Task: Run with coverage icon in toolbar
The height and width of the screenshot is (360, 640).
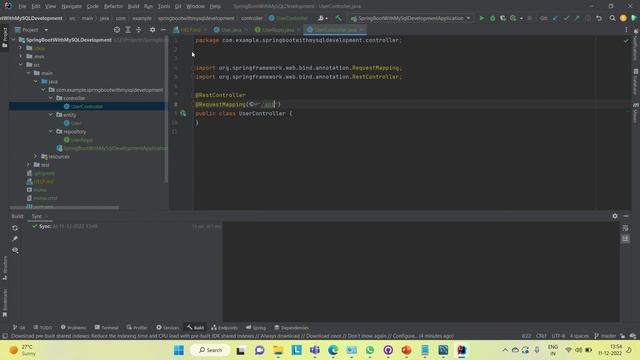Action: (503, 18)
